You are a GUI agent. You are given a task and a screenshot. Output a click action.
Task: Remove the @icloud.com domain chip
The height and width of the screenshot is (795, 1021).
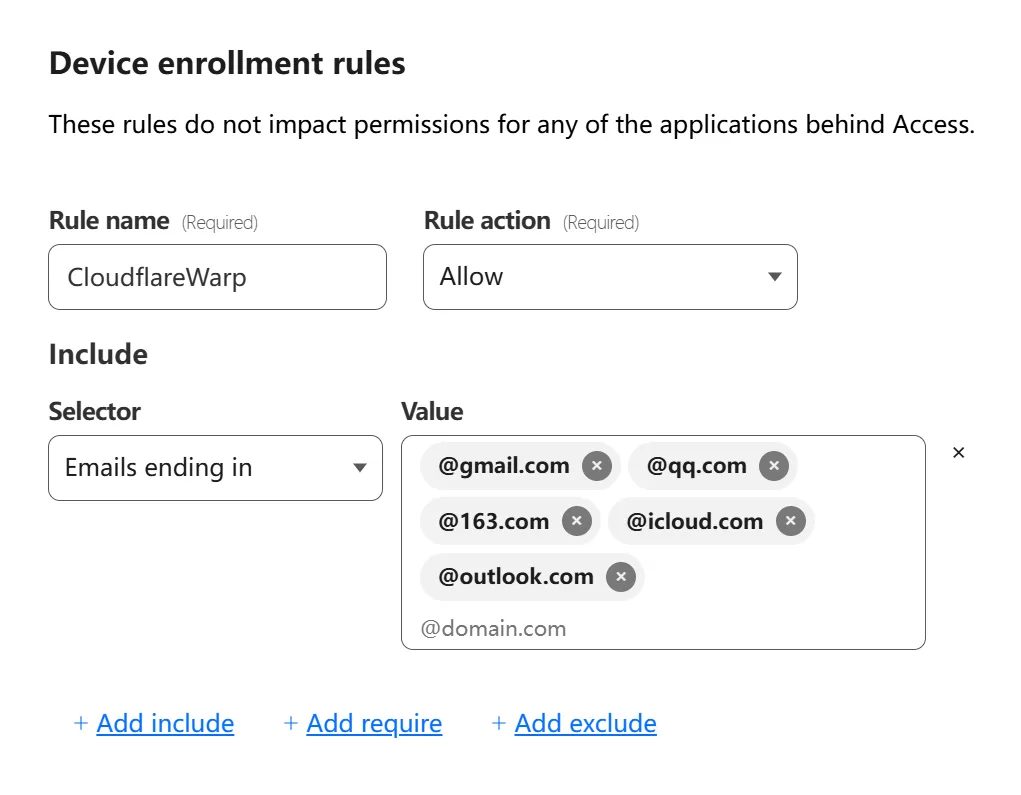790,522
